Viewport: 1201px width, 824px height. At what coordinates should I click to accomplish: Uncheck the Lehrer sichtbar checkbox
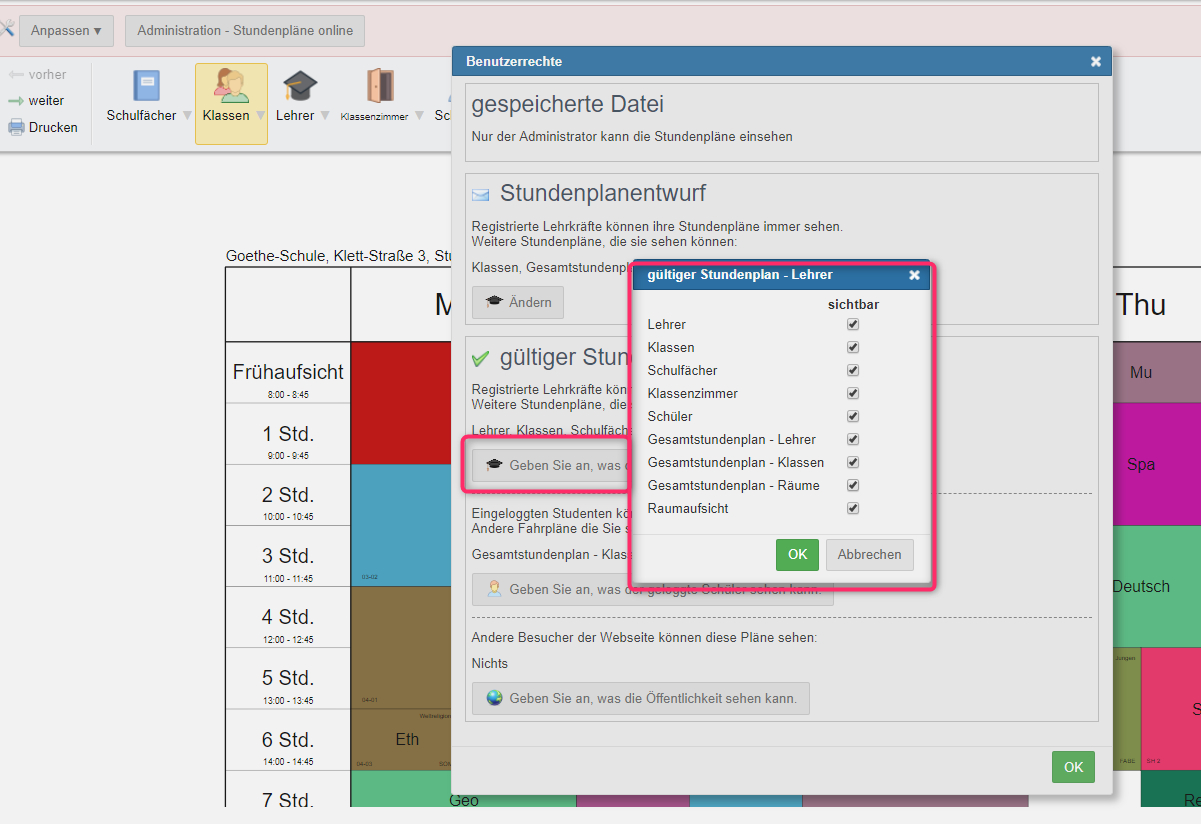pos(853,324)
